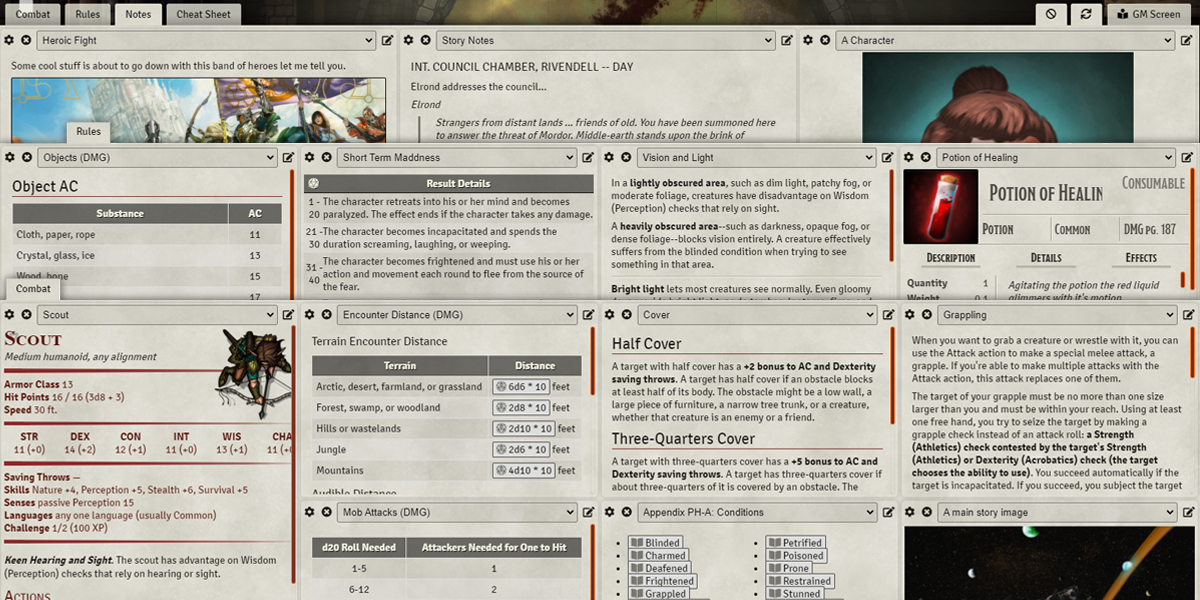
Task: Open the Cover dropdown
Action: pyautogui.click(x=757, y=315)
